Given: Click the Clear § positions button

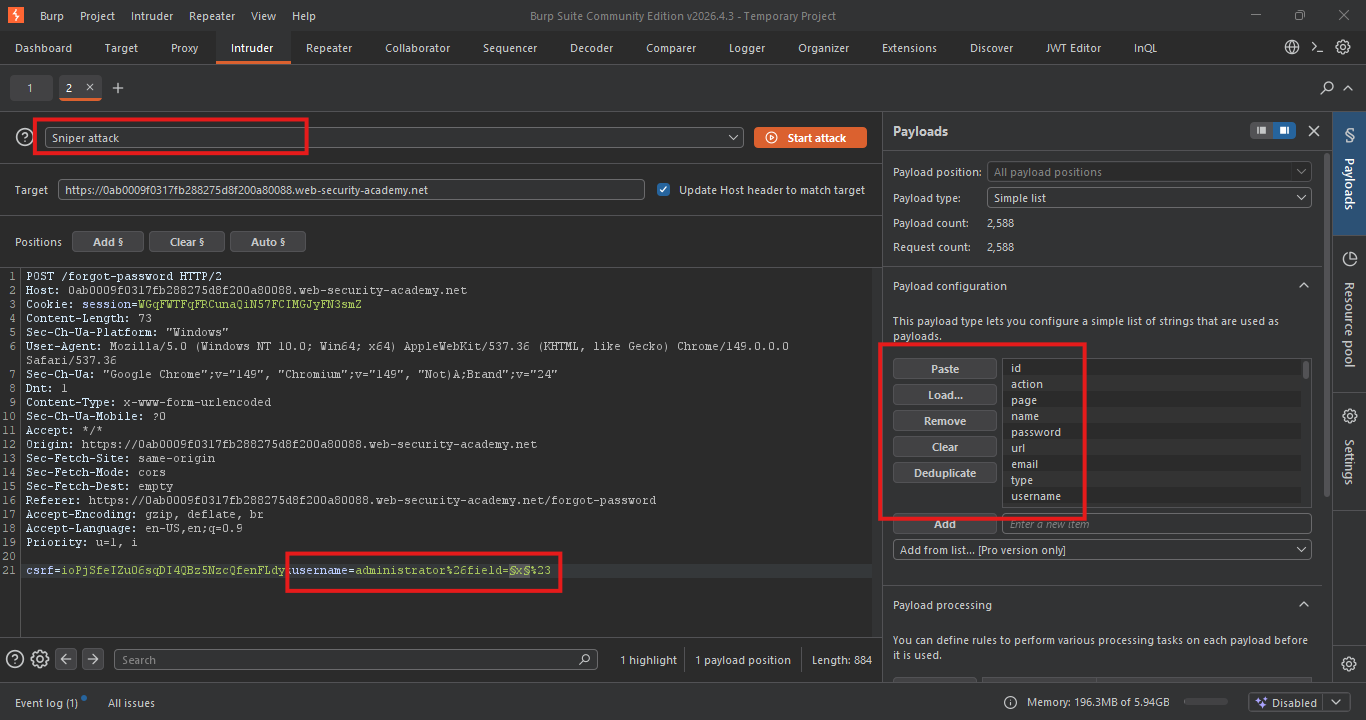Looking at the screenshot, I should pyautogui.click(x=187, y=242).
